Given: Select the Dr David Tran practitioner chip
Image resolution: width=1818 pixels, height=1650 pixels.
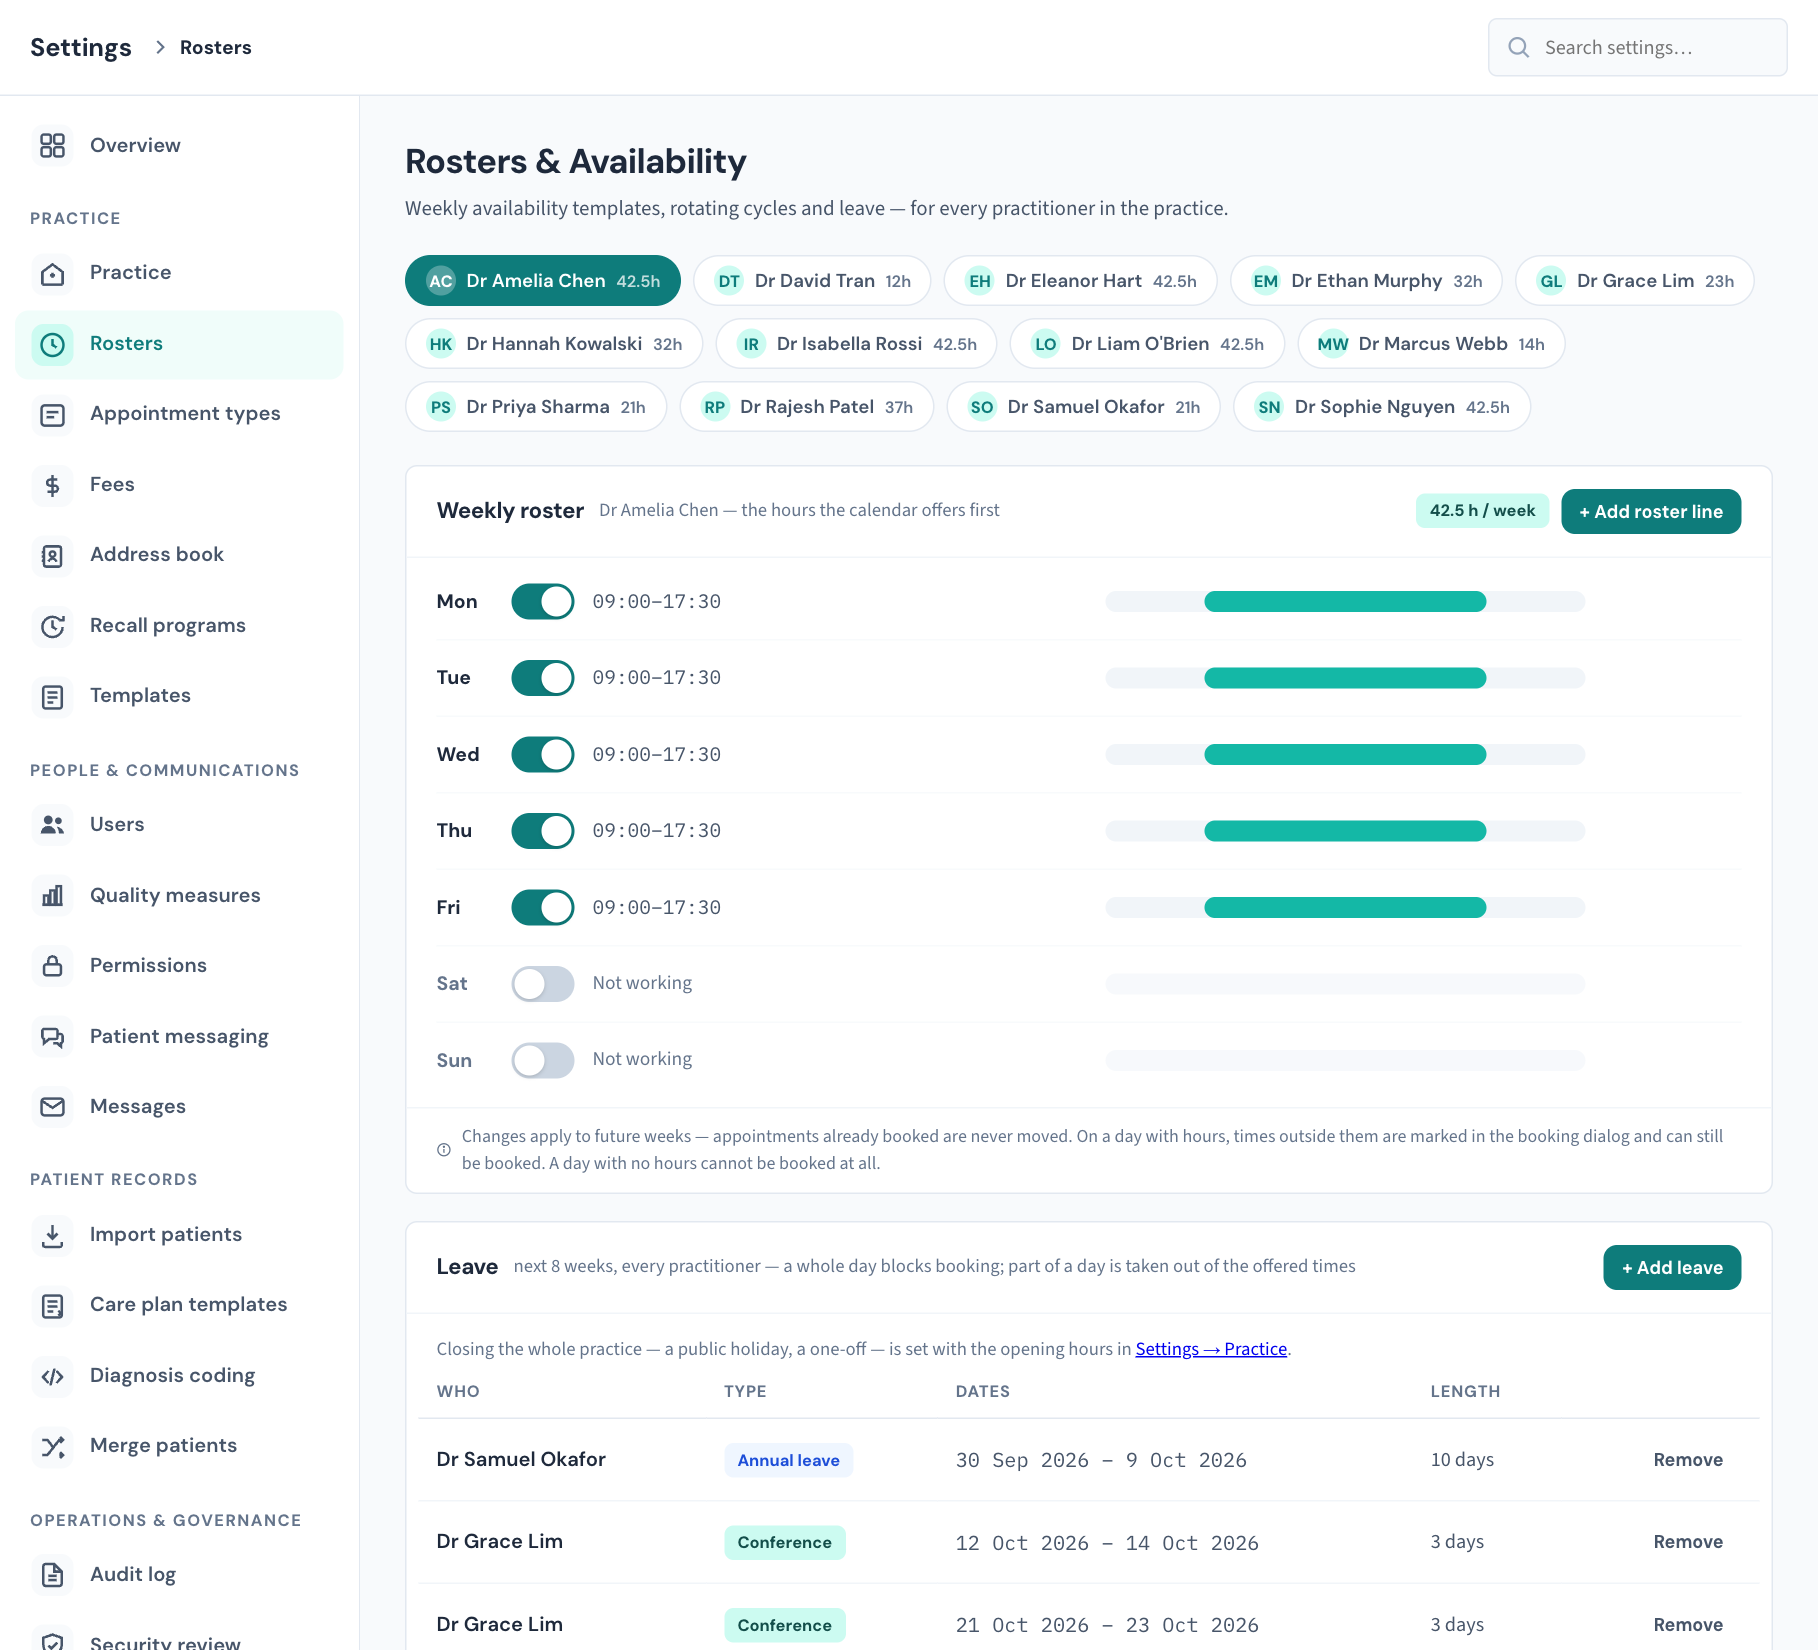Looking at the screenshot, I should click(x=812, y=281).
